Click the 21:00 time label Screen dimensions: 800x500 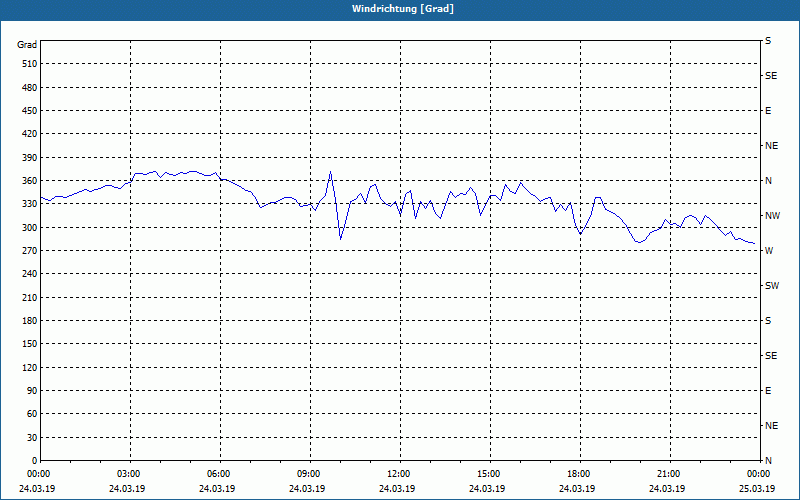point(668,474)
